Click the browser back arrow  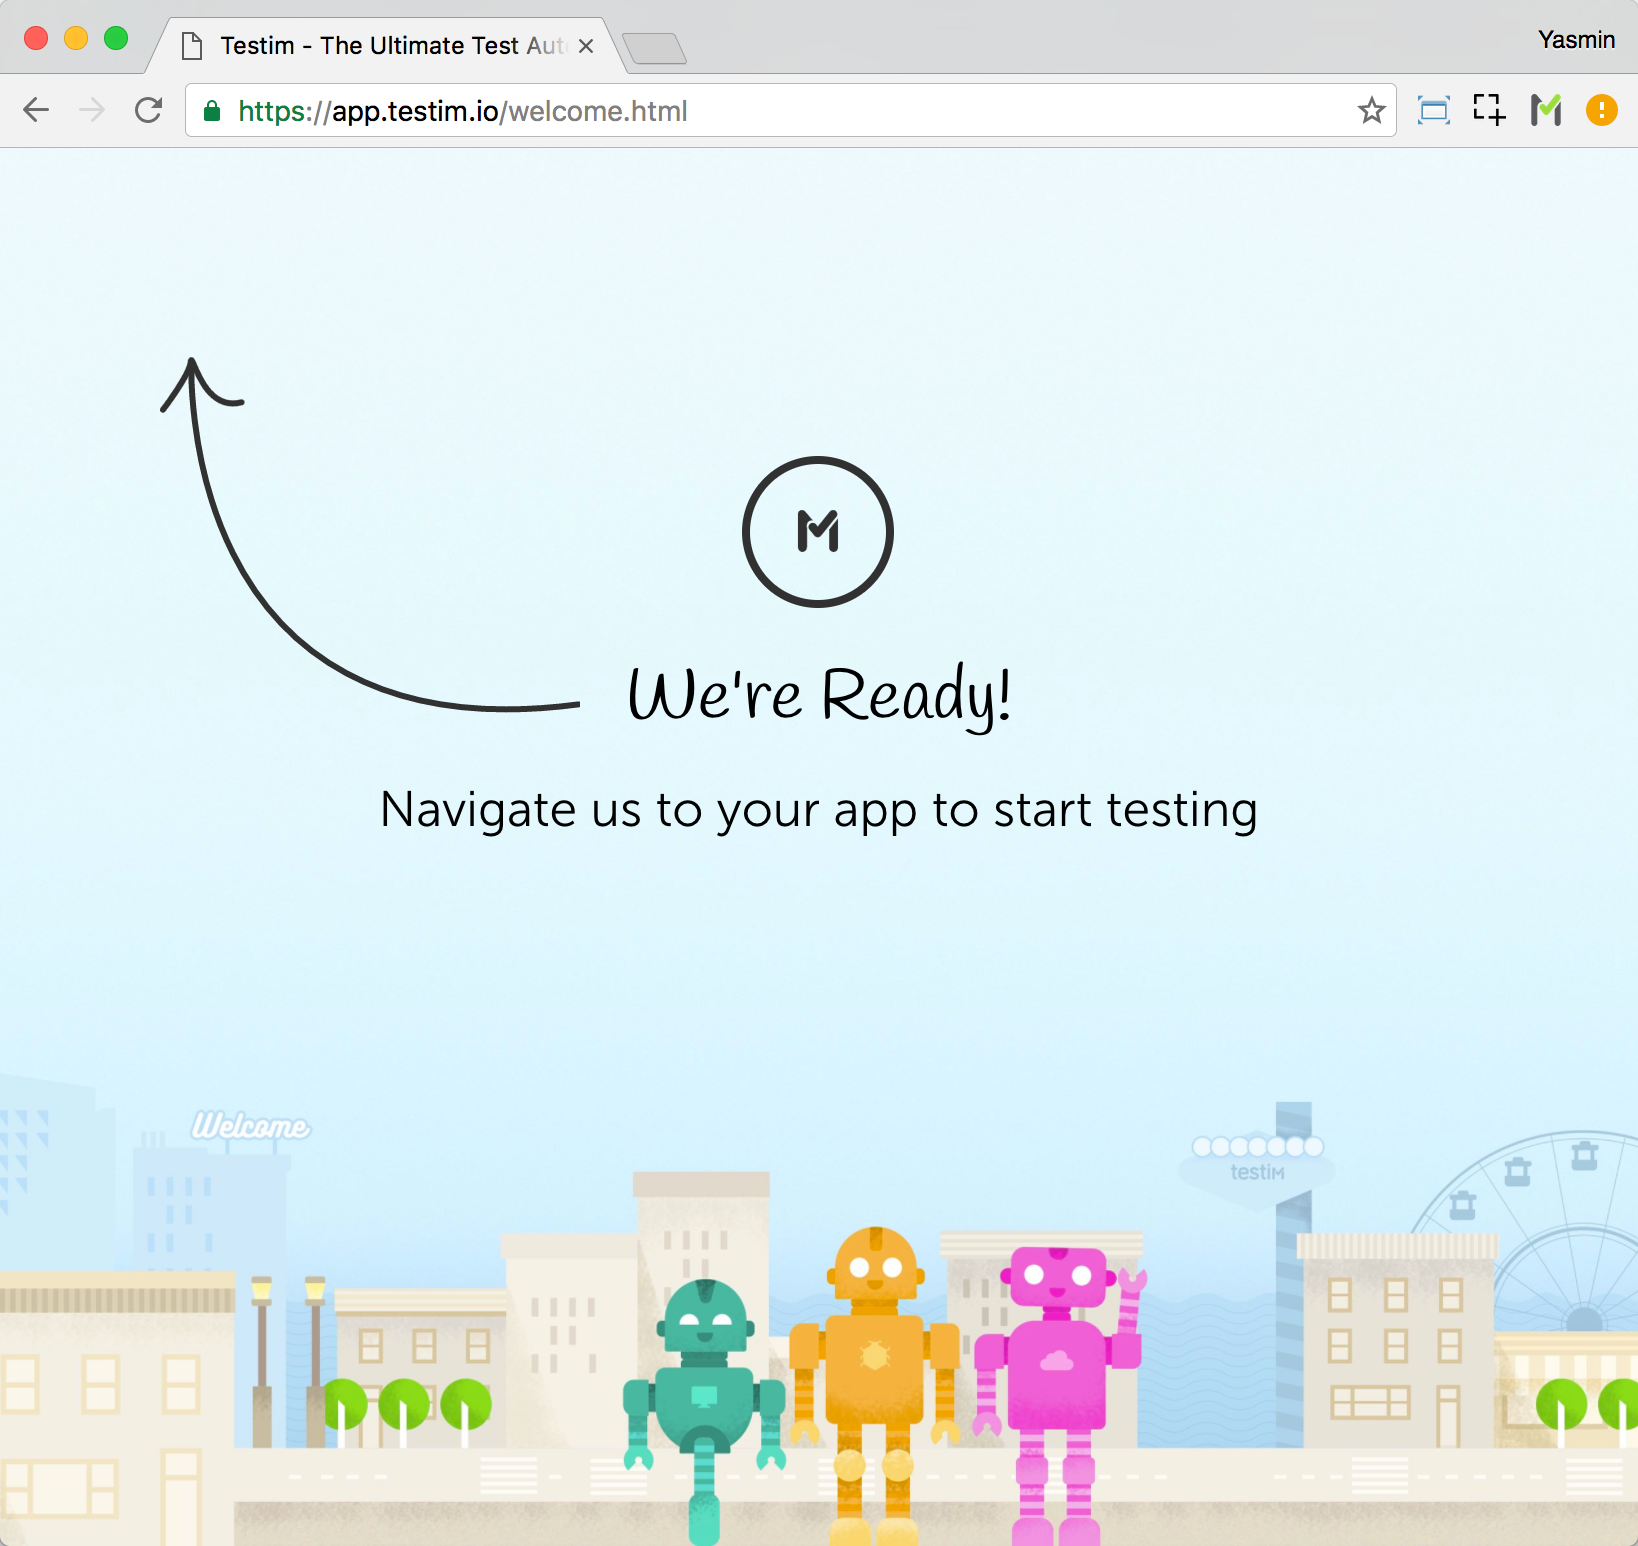click(36, 110)
